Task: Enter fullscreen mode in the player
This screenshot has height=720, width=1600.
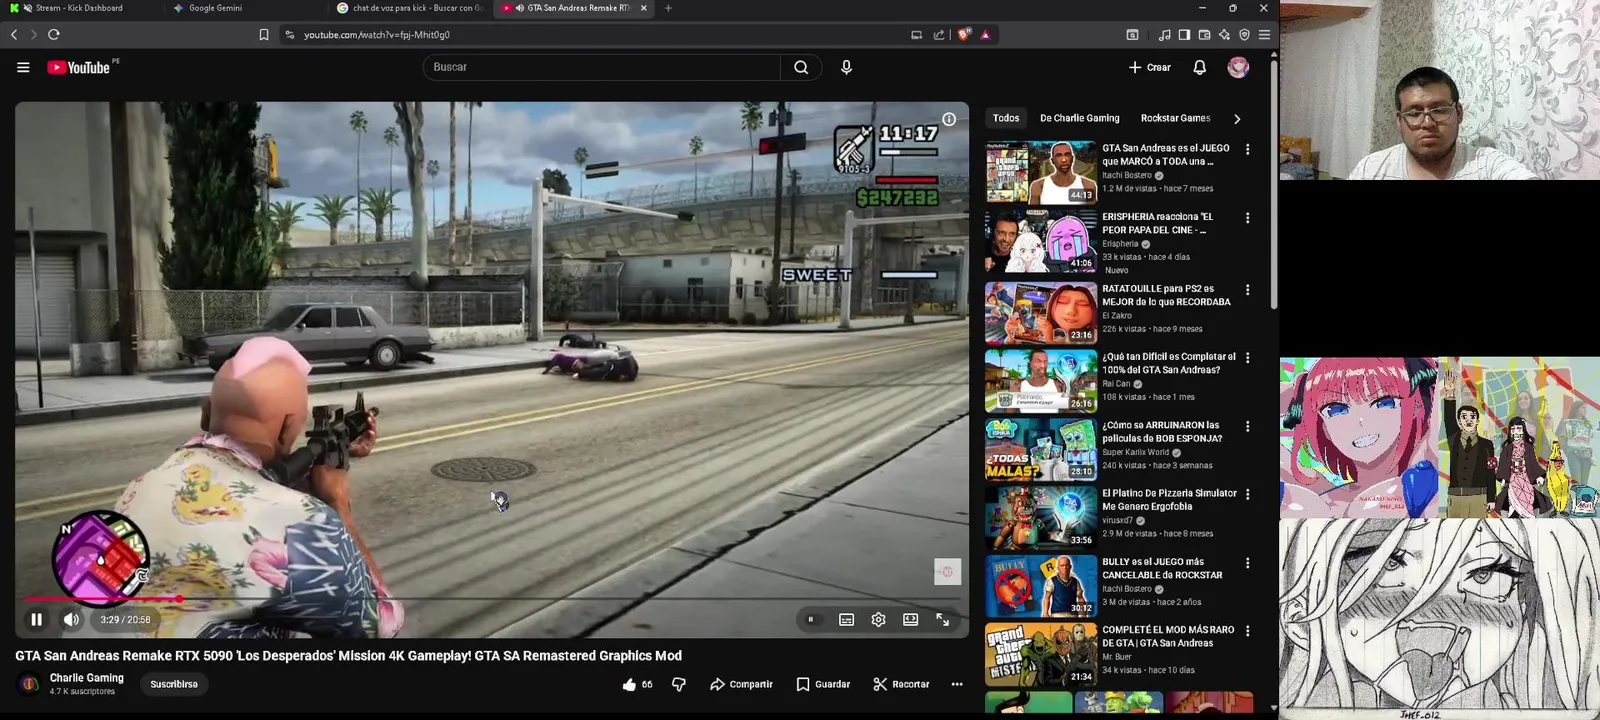Action: pos(942,620)
